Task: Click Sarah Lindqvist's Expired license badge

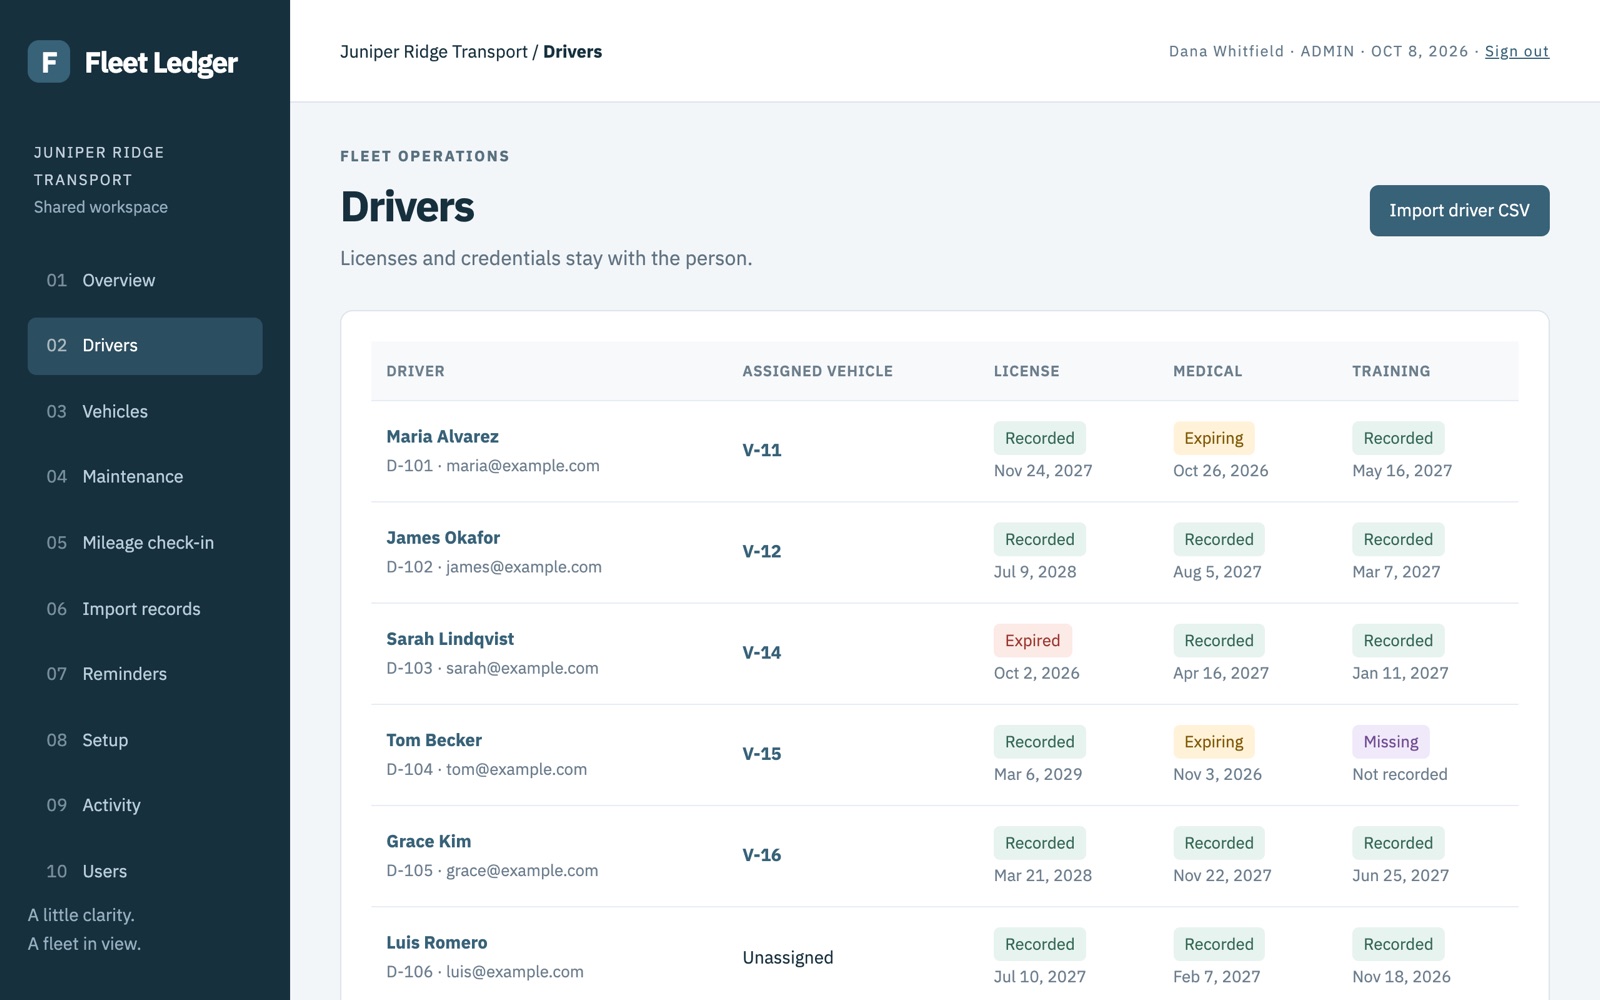Action: [x=1032, y=641]
